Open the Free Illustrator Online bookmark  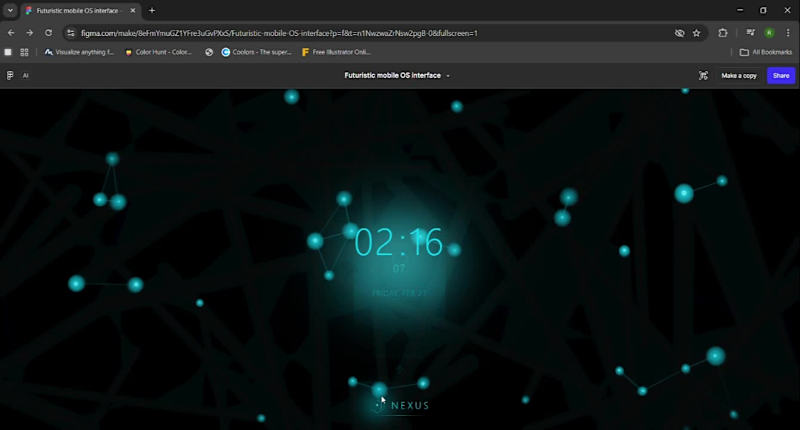coord(336,52)
